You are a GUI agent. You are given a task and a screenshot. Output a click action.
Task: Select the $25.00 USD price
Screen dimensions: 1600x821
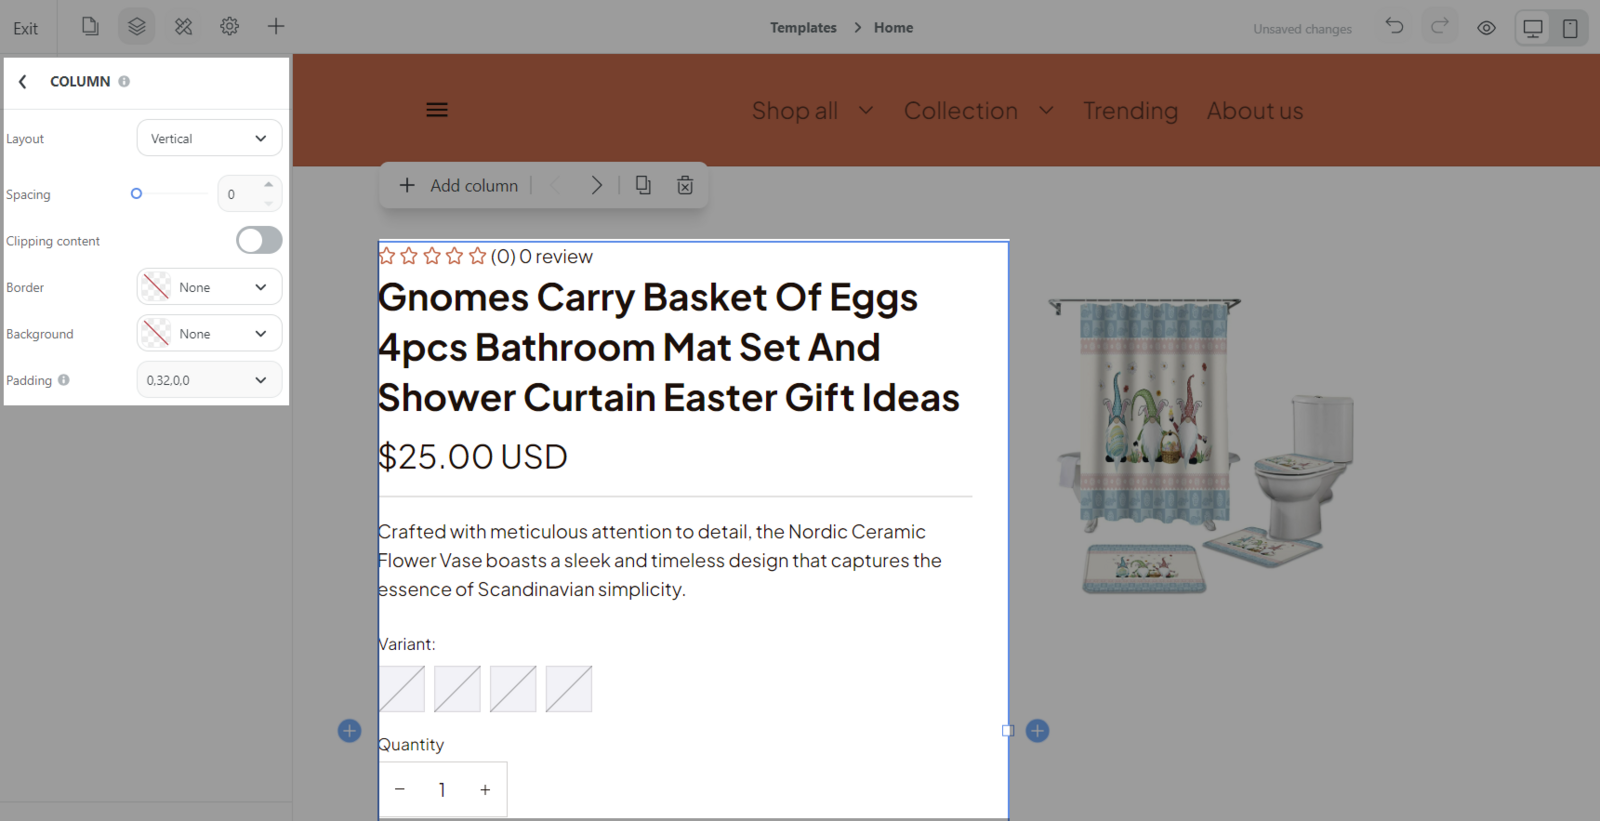coord(473,457)
